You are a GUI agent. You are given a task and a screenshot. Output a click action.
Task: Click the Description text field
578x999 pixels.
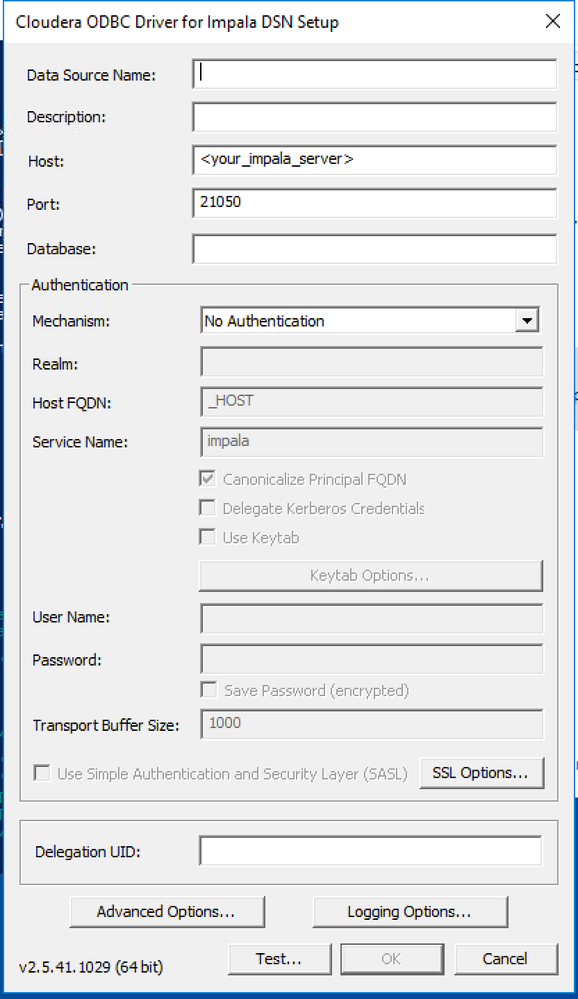[x=375, y=117]
